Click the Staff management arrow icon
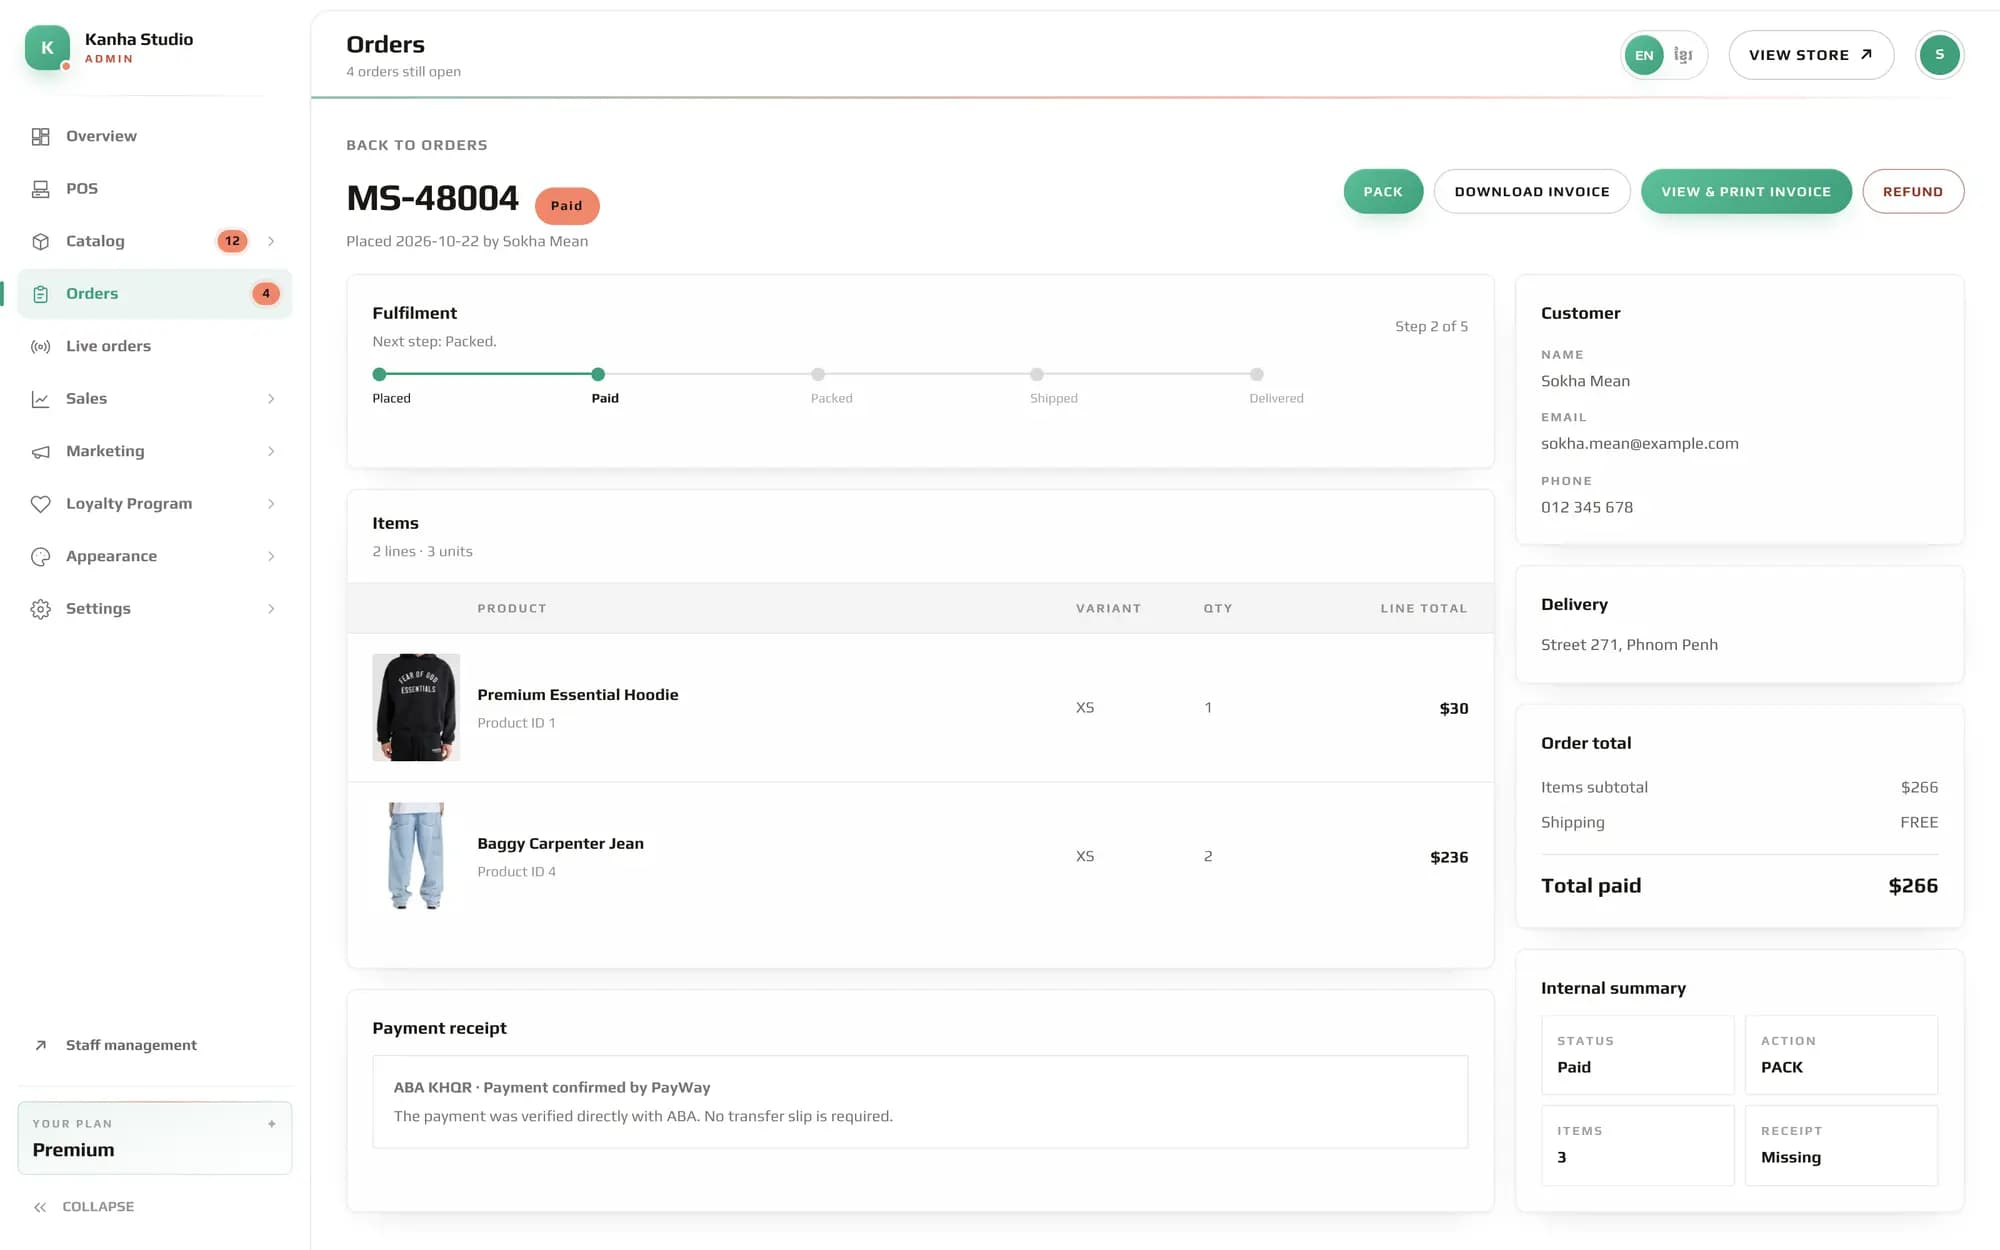Viewport: 2000px width, 1250px height. pos(40,1045)
